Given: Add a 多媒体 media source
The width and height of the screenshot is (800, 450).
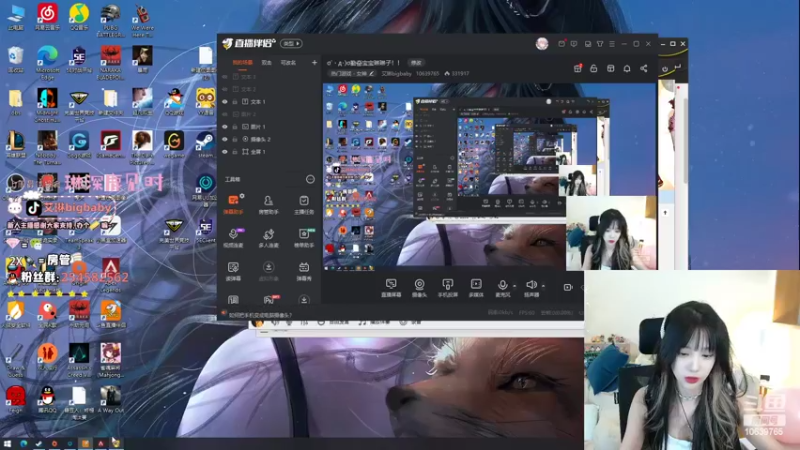Looking at the screenshot, I should coord(476,288).
